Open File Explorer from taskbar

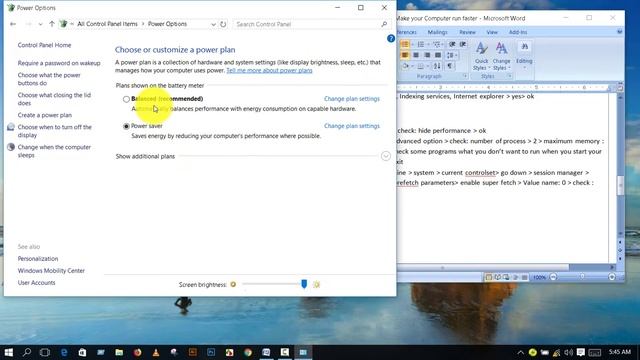(x=119, y=352)
